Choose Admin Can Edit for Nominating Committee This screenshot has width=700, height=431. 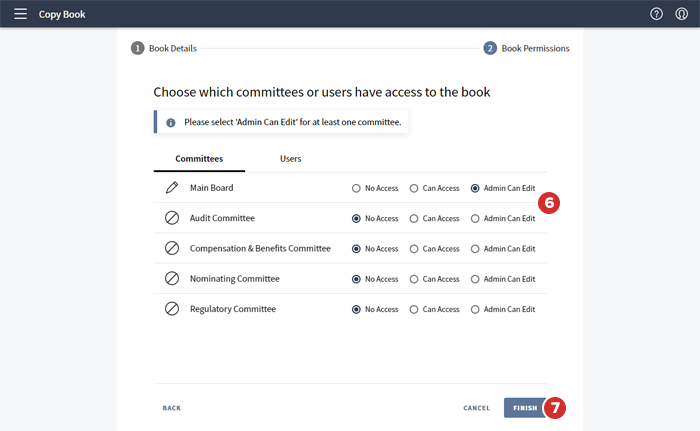pyautogui.click(x=475, y=279)
